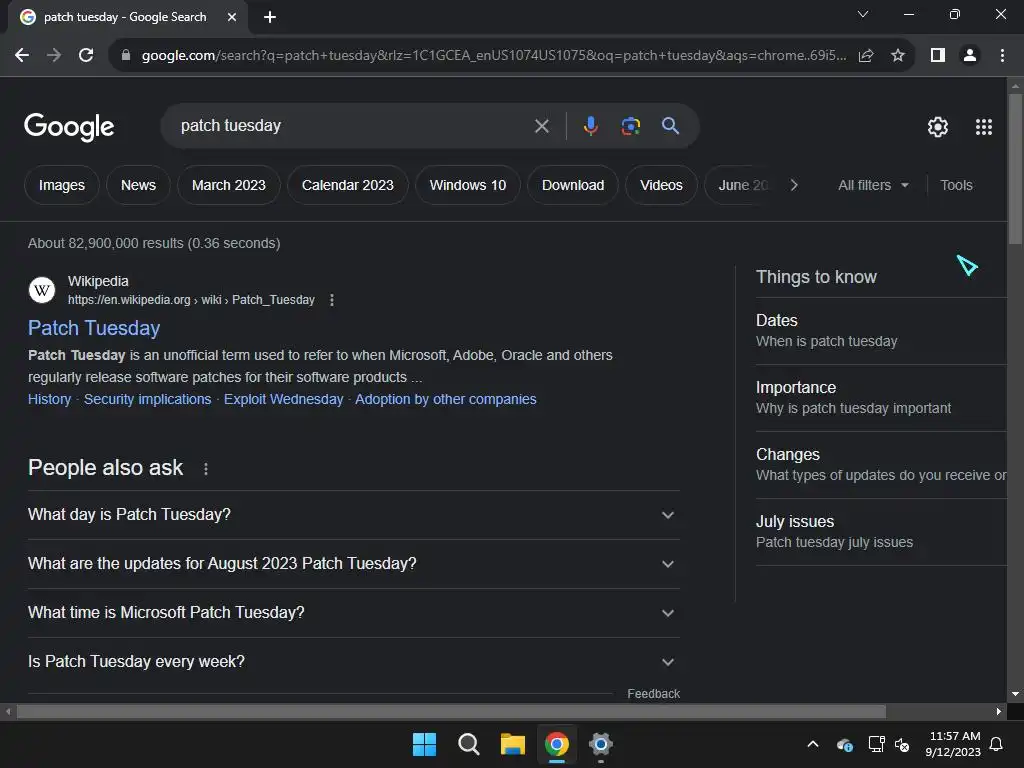
Task: Expand Is Patch Tuesday every week?
Action: pyautogui.click(x=353, y=662)
